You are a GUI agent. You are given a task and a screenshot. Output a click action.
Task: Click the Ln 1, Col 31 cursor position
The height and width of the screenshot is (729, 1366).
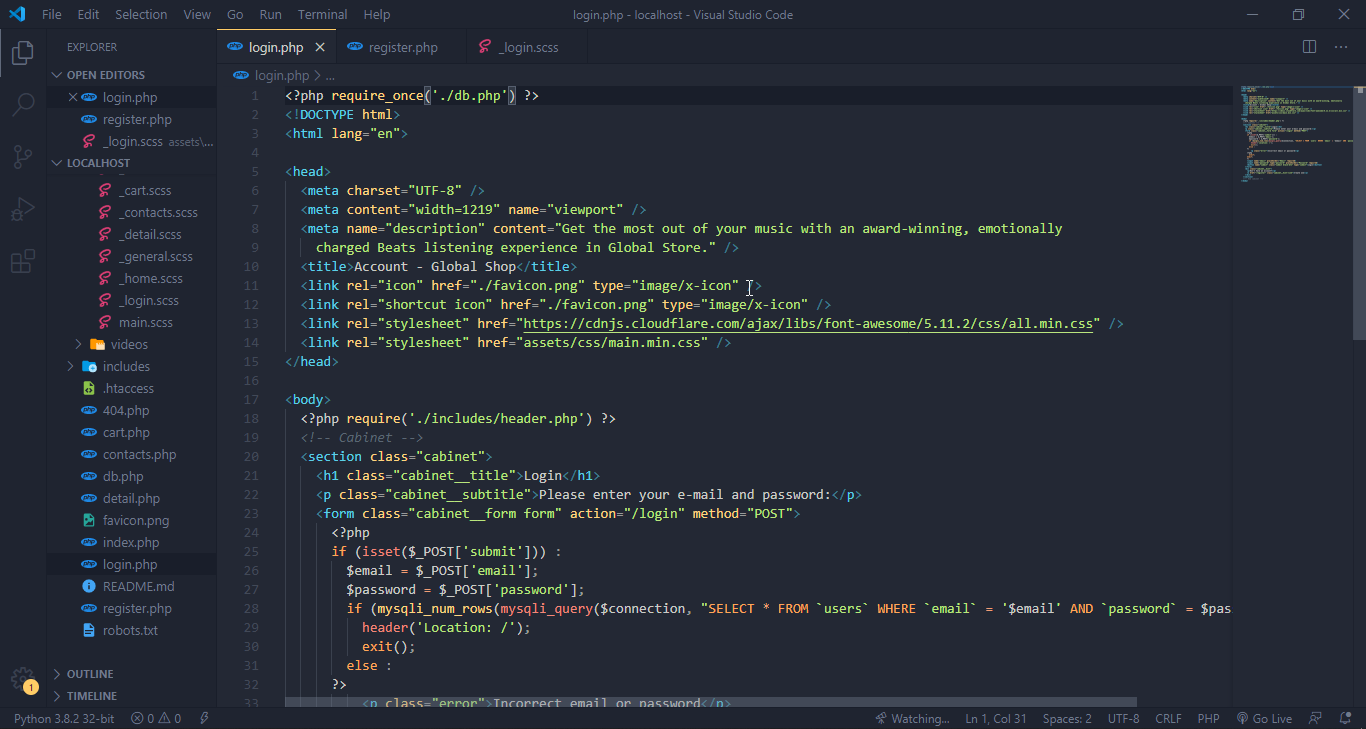click(x=996, y=718)
